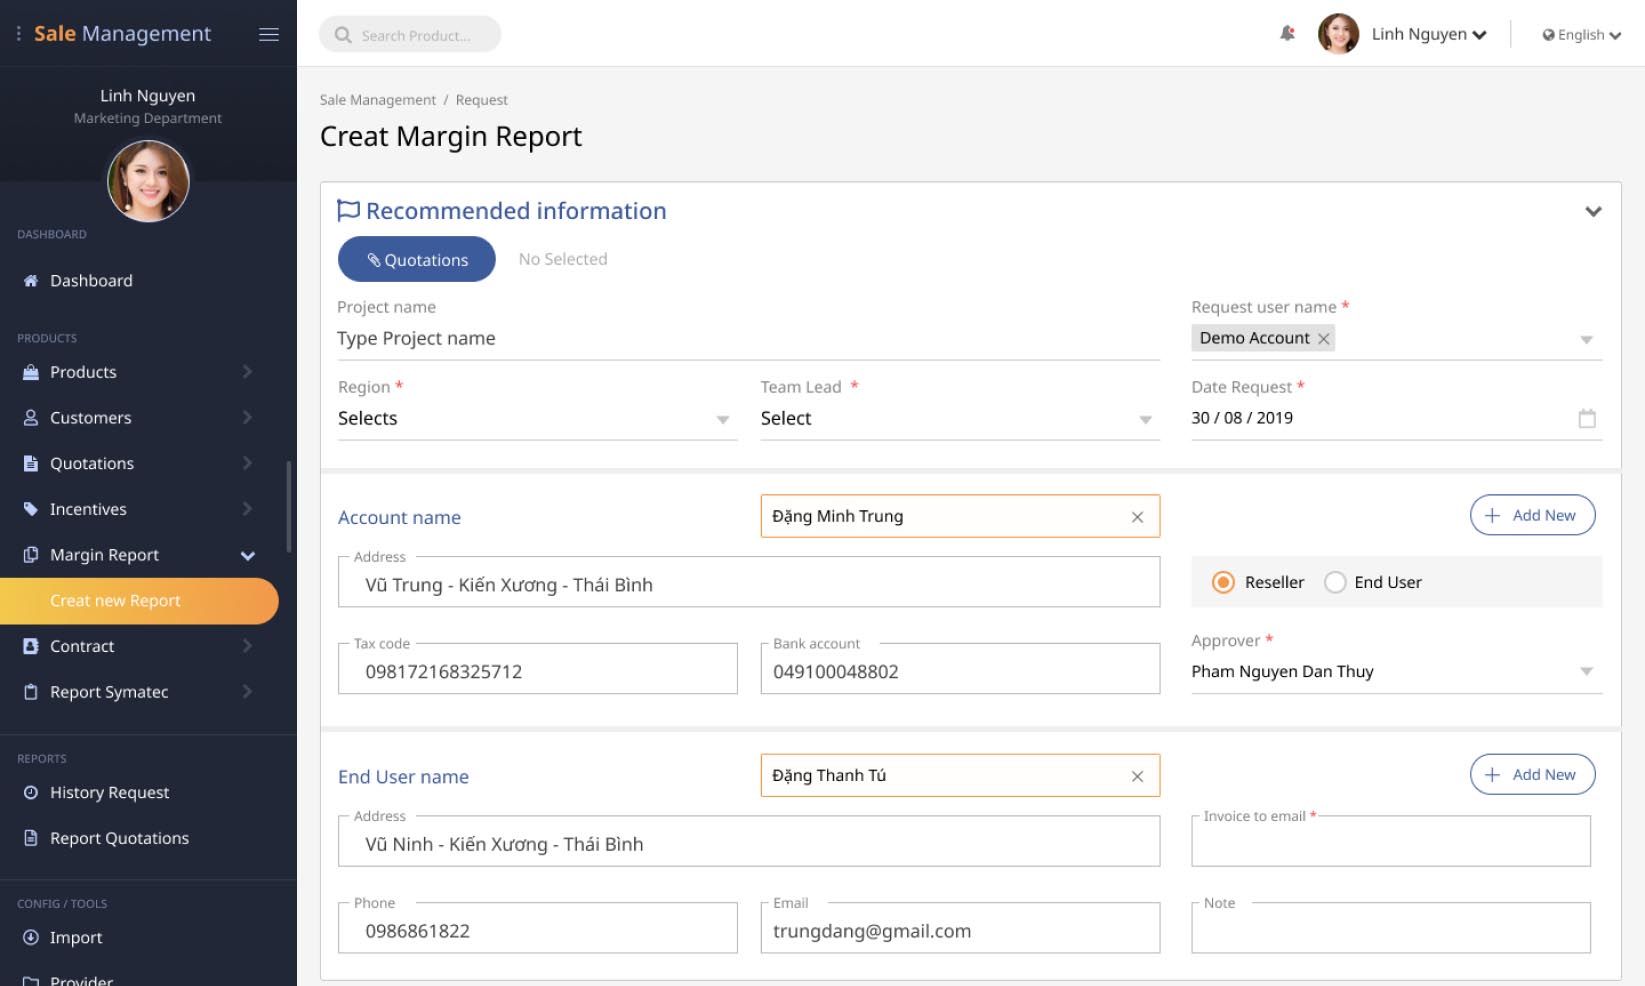This screenshot has width=1645, height=986.
Task: Clear the Đặng Thanh Tú end user
Action: point(1137,776)
